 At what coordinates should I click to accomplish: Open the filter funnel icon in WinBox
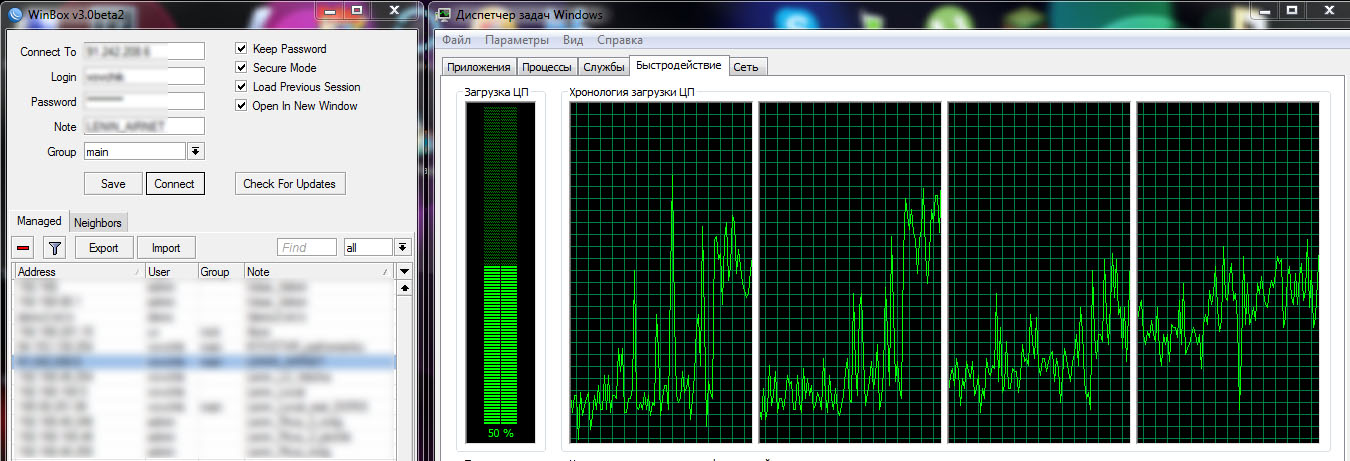(x=56, y=248)
